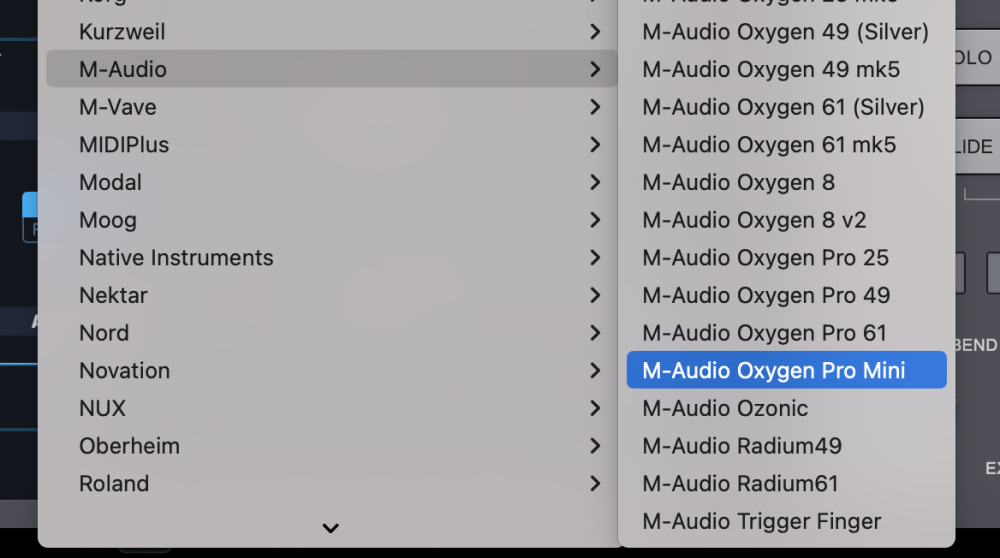Choose M-Audio Trigger Finger

[761, 522]
